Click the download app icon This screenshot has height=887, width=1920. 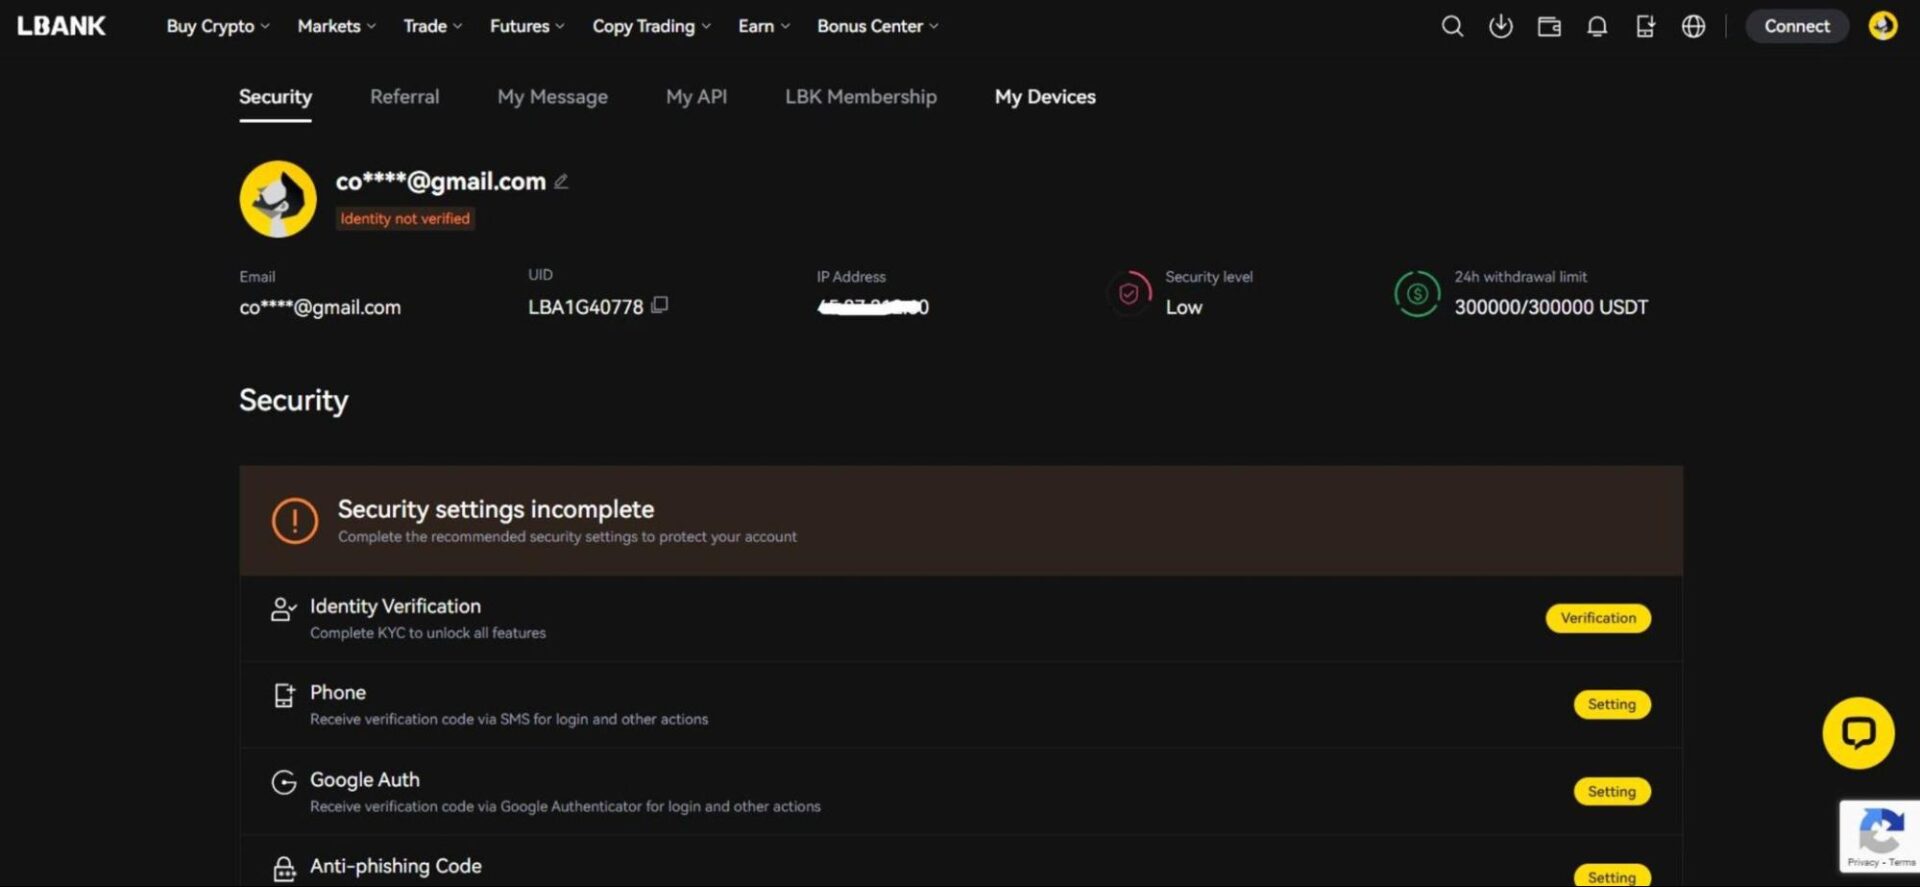click(x=1500, y=27)
